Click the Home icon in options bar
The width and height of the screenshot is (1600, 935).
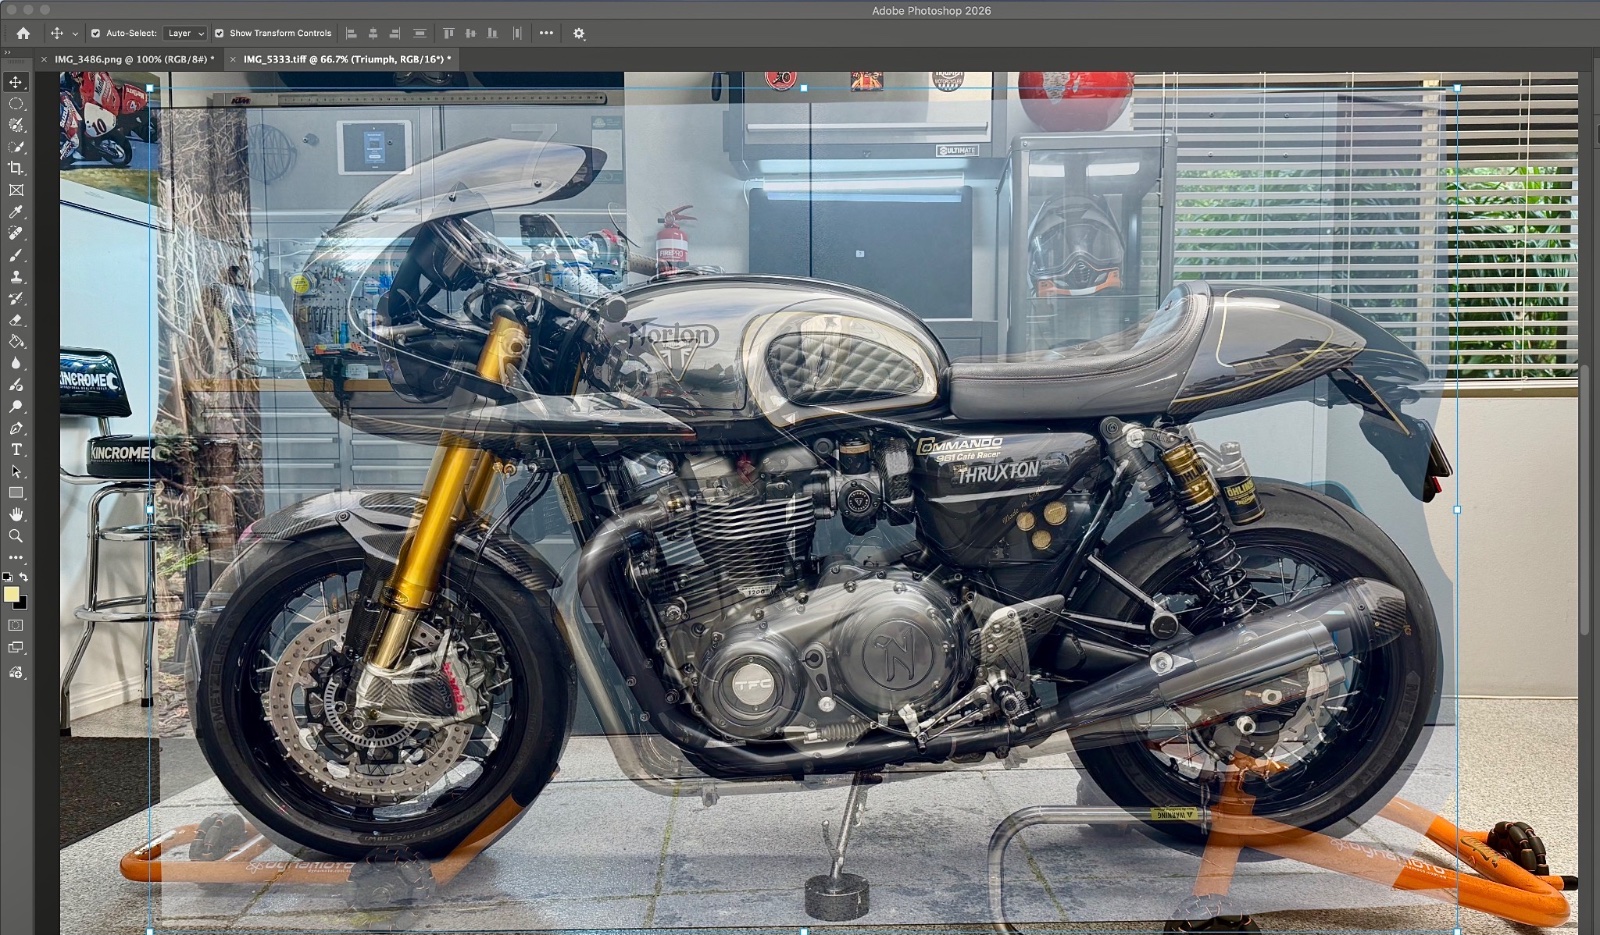[23, 33]
